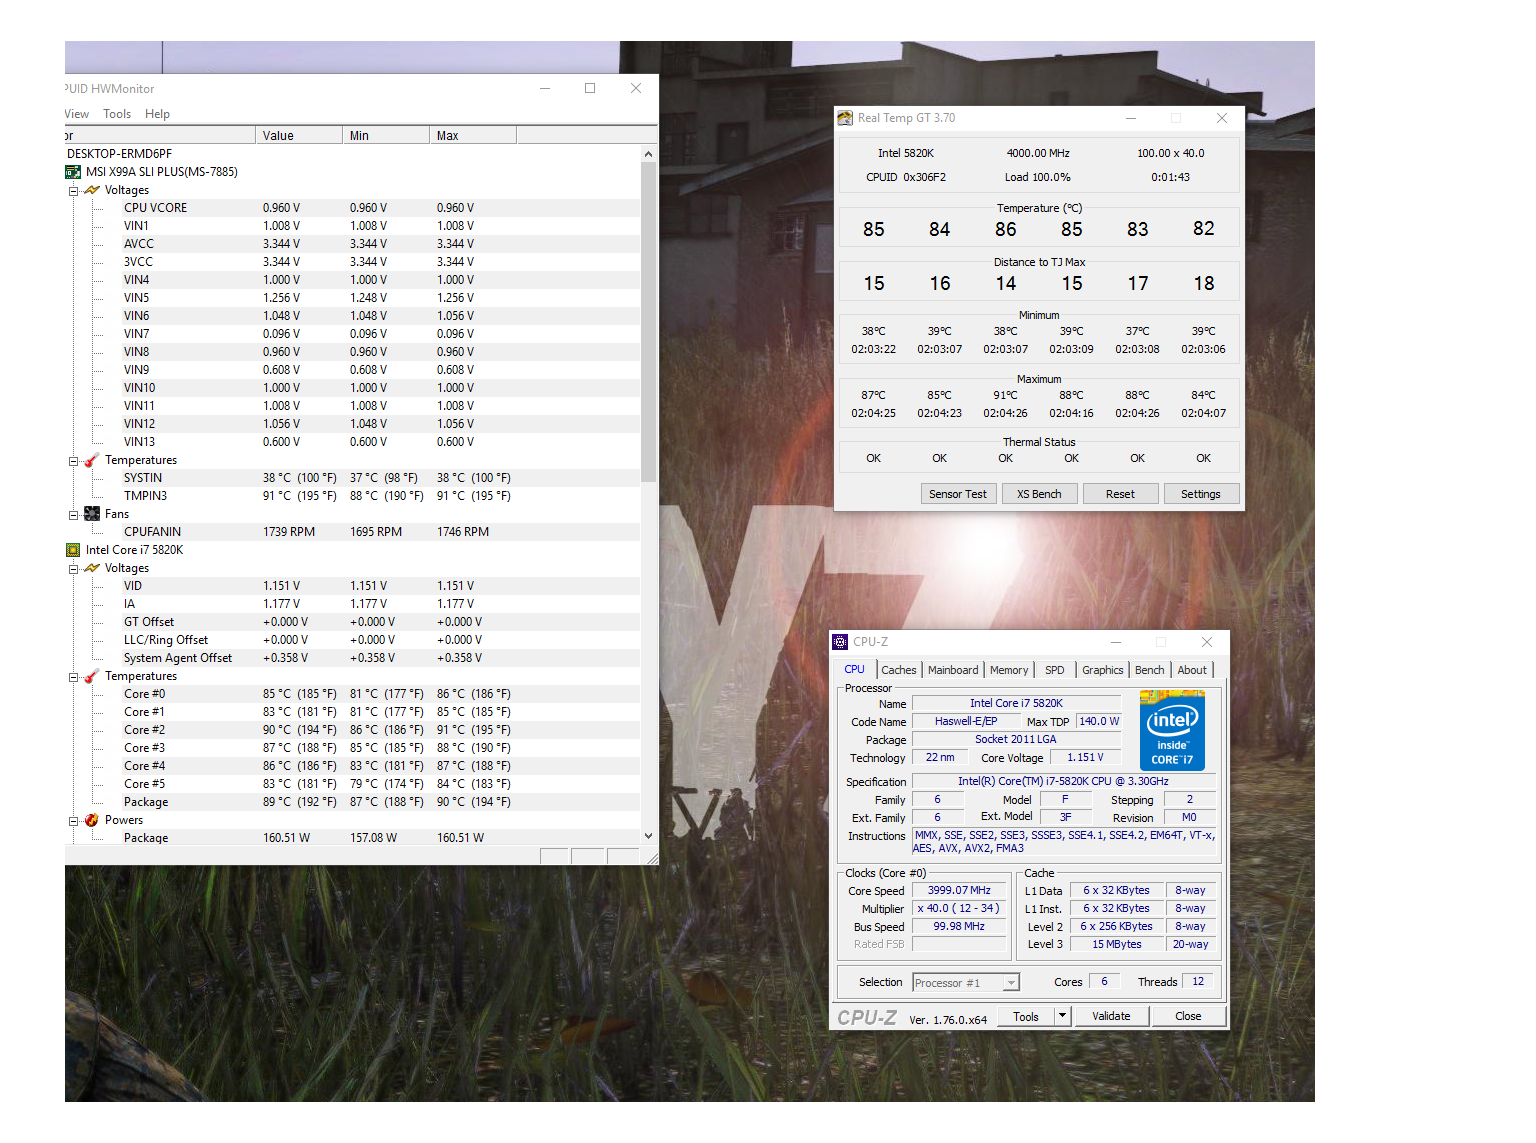This screenshot has height=1143, width=1536.
Task: Open the HWMonitor View menu
Action: [x=76, y=114]
